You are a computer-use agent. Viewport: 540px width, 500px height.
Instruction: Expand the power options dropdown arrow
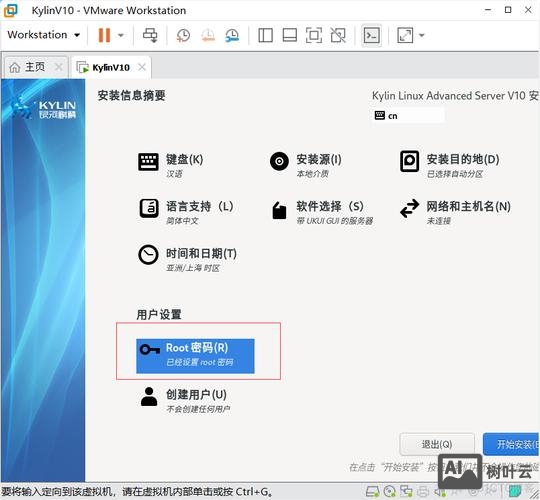point(121,35)
